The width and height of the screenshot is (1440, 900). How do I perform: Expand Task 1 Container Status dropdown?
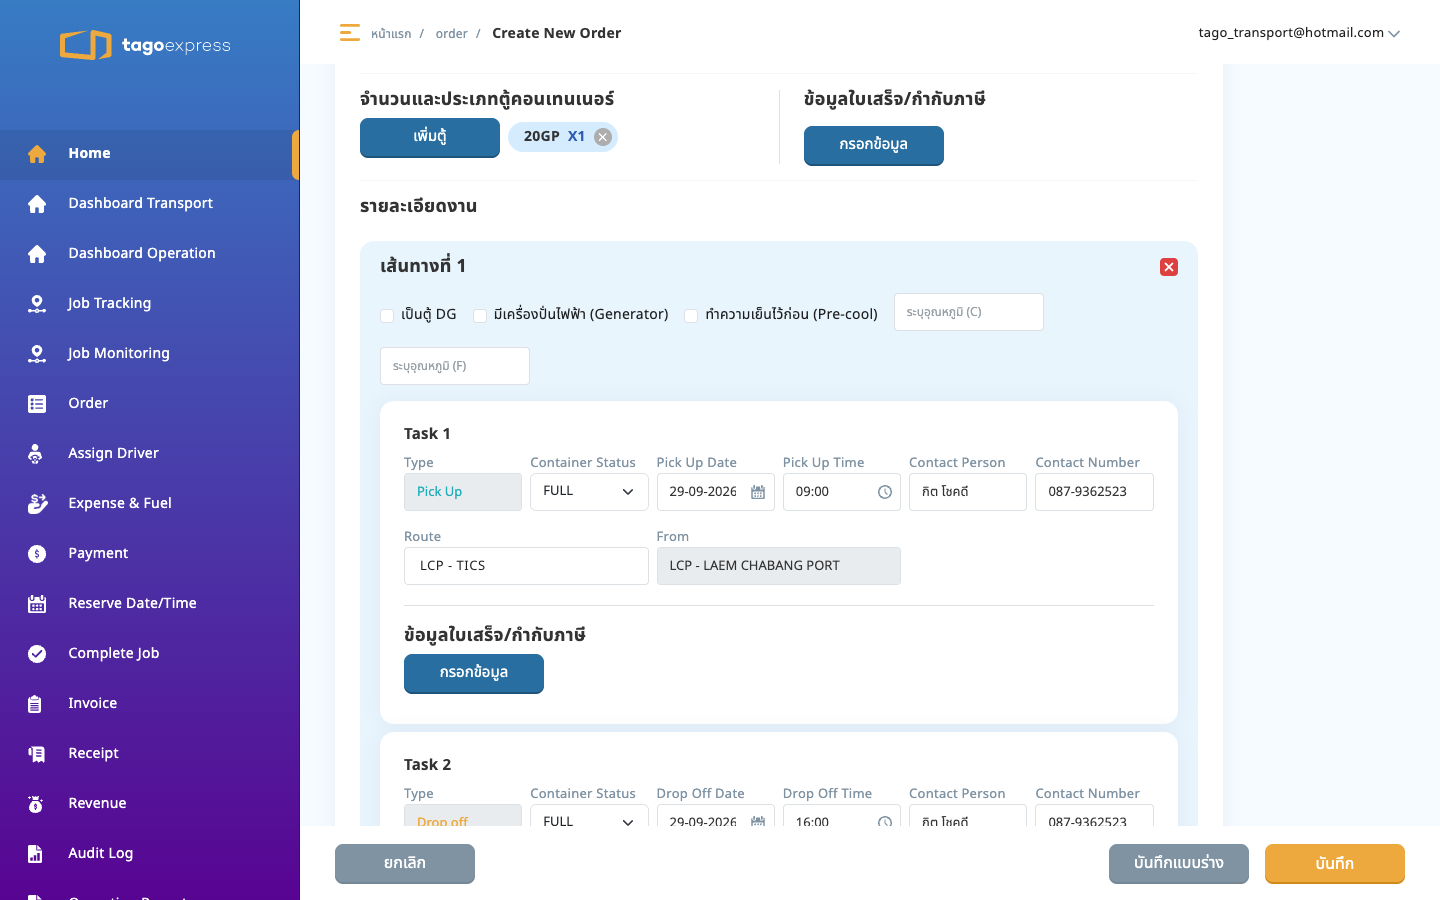pyautogui.click(x=589, y=492)
